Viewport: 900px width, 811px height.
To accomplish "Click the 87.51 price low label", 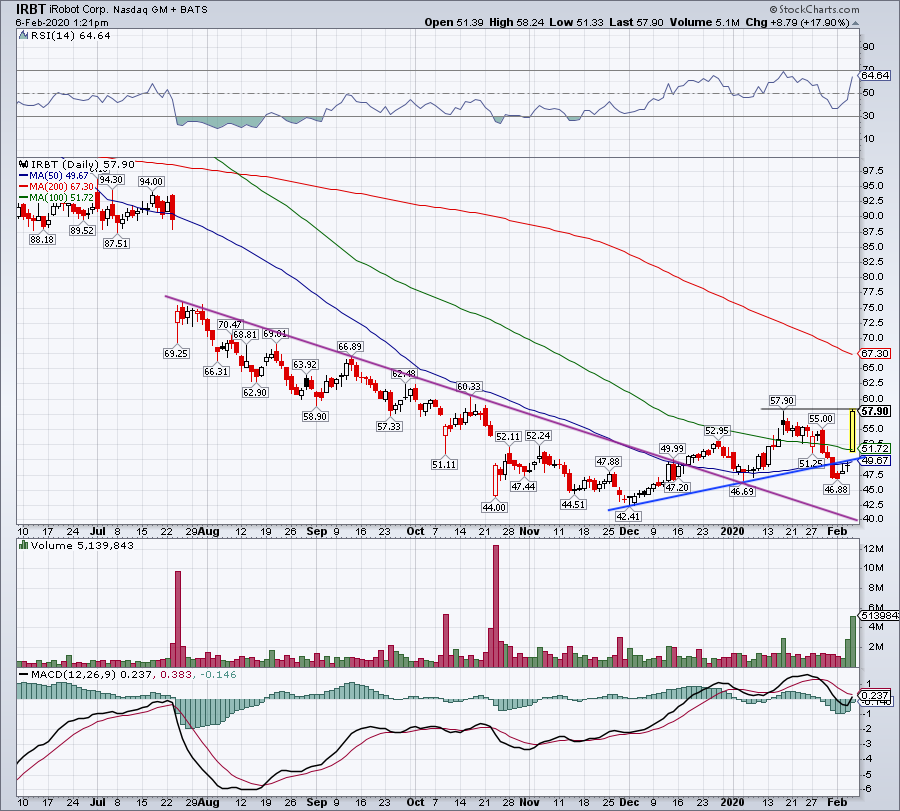I will pos(116,243).
